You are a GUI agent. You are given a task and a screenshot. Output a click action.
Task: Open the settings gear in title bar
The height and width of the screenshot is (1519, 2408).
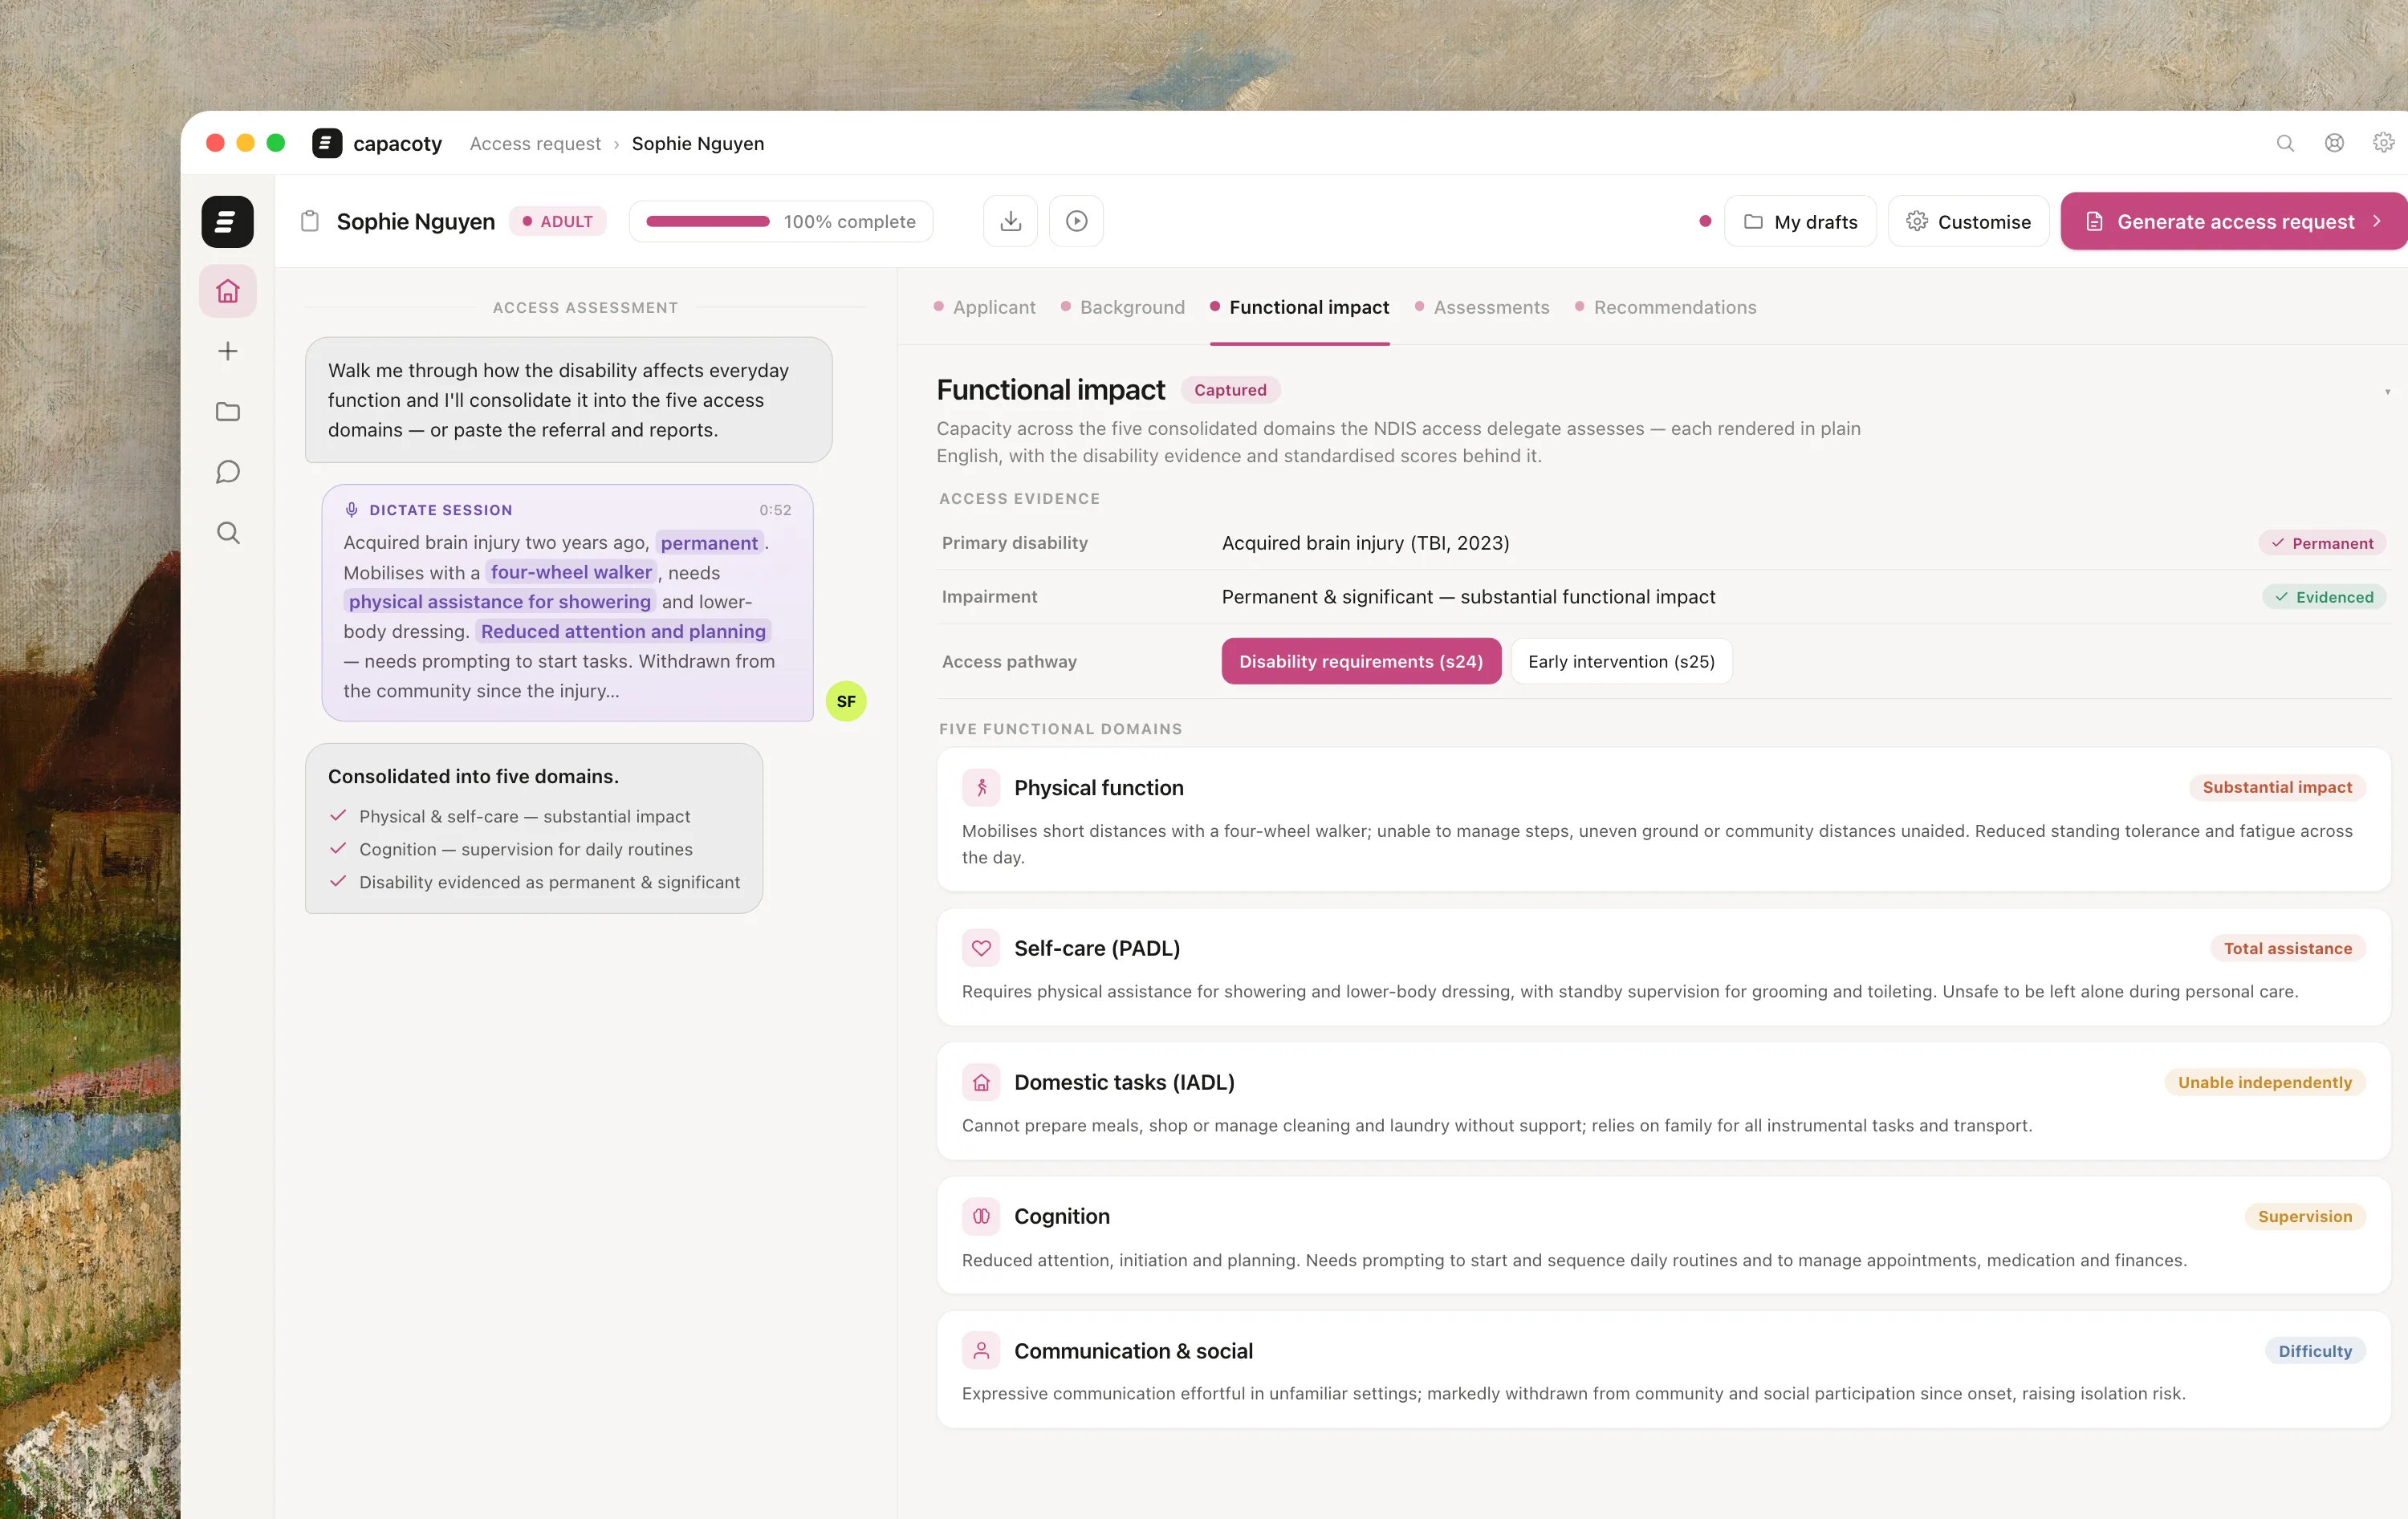(x=2383, y=143)
